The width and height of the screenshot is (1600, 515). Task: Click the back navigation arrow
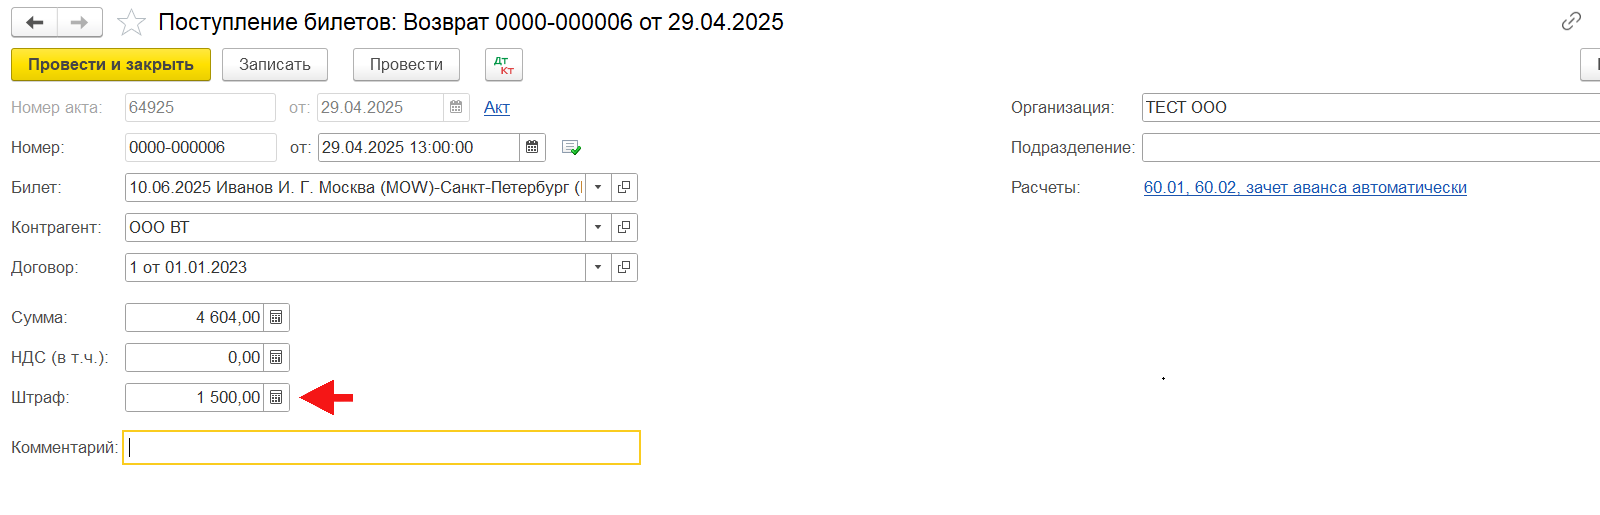(x=34, y=22)
